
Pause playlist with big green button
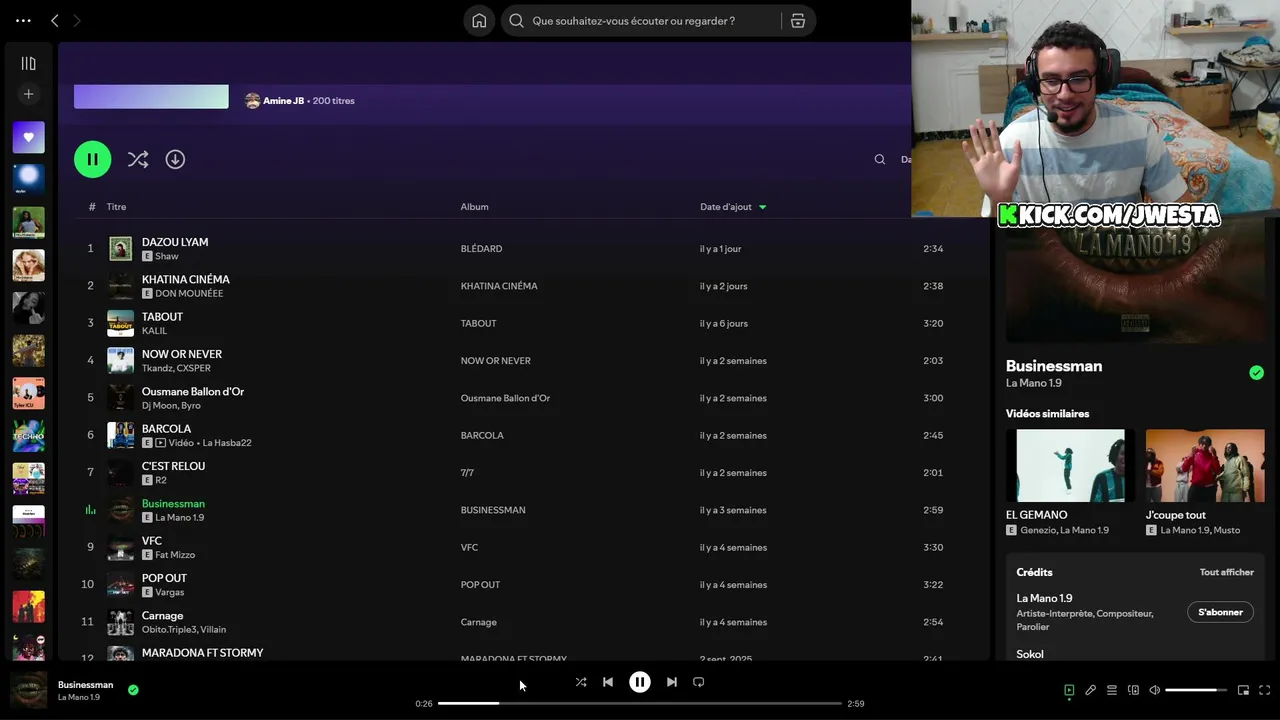click(x=92, y=159)
